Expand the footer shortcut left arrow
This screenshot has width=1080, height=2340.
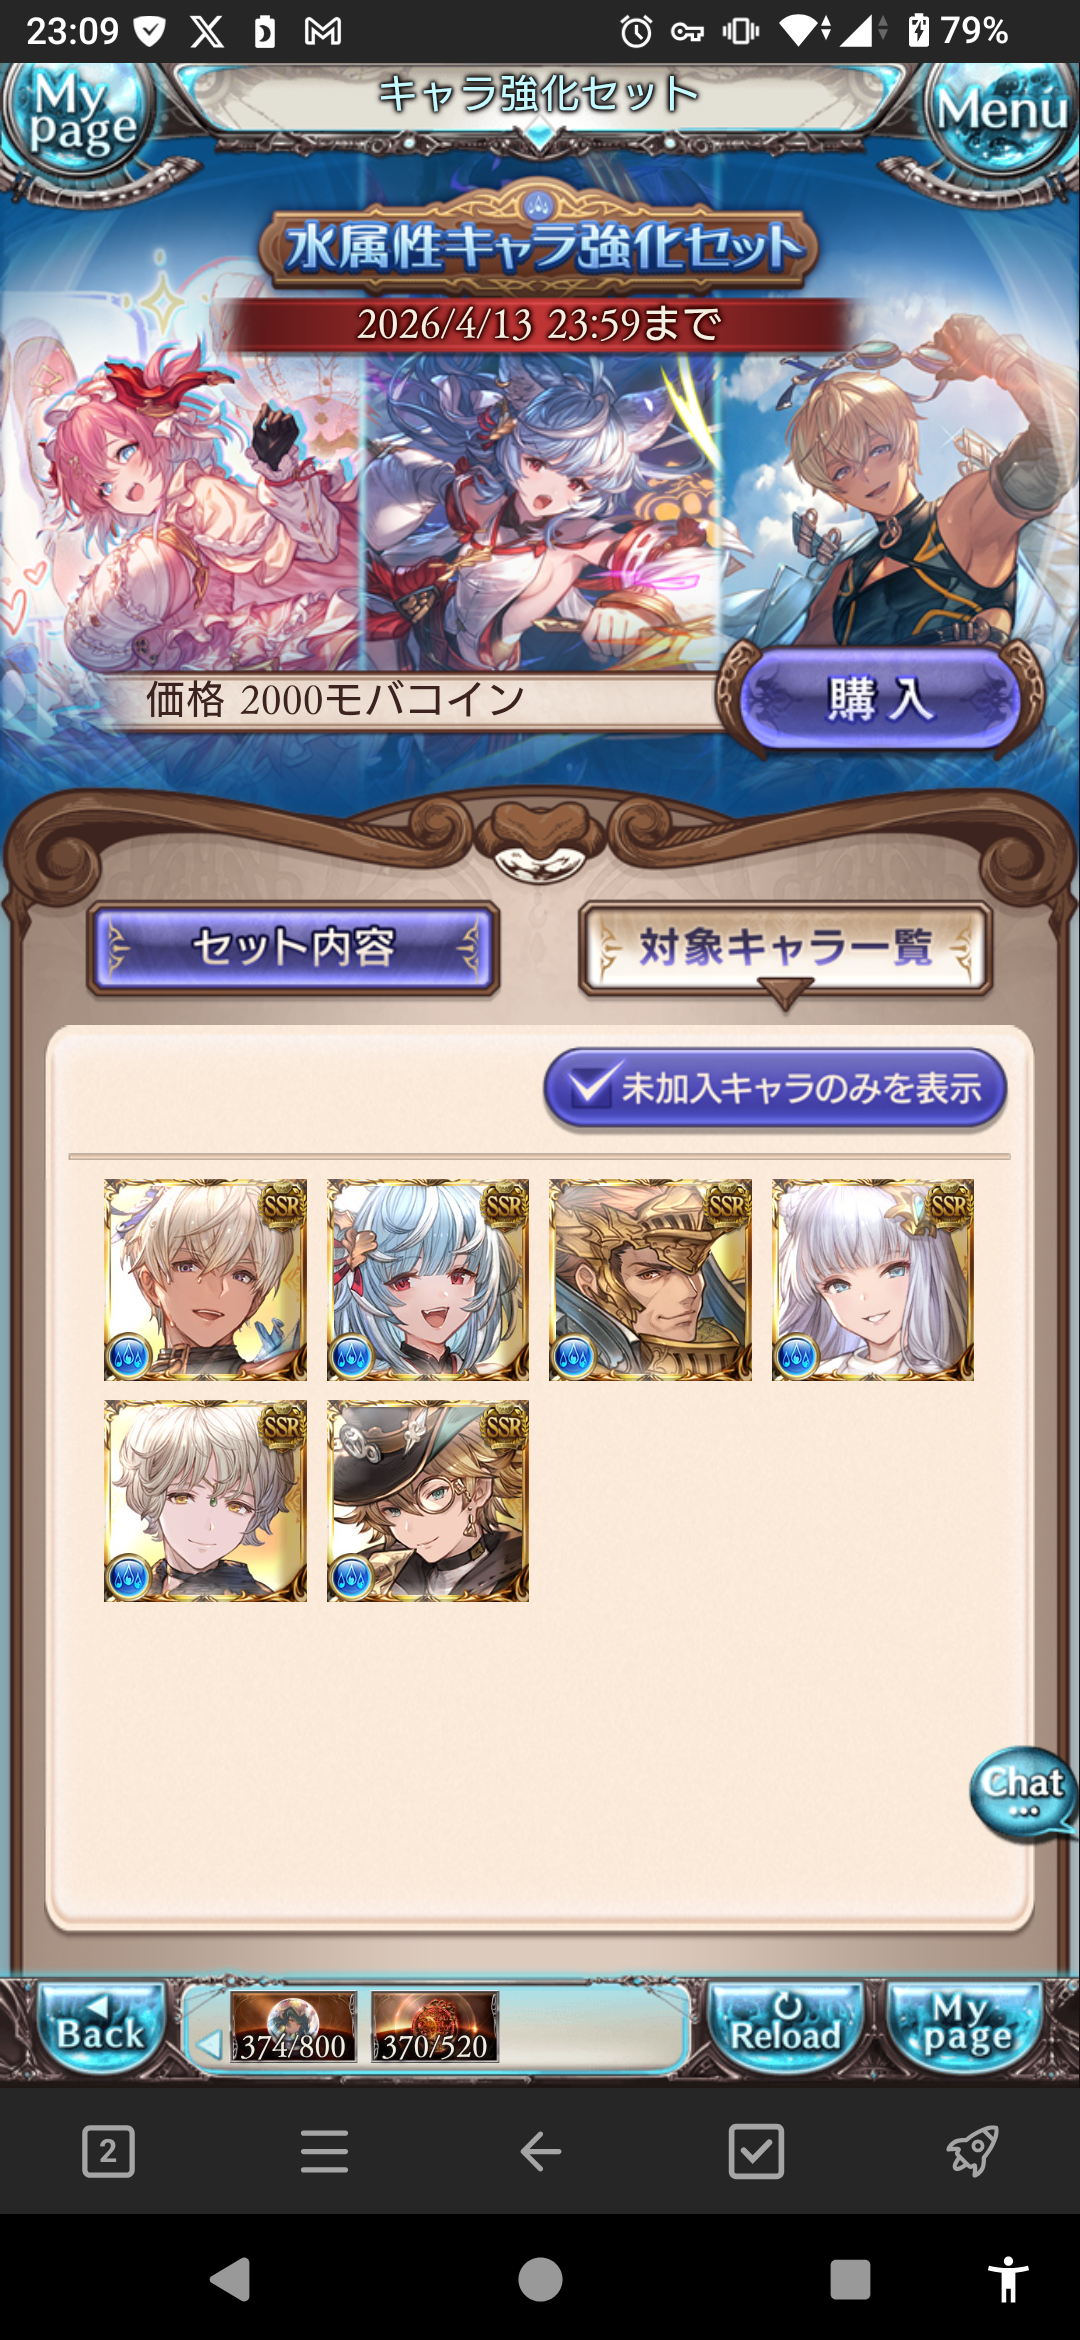click(x=208, y=2044)
